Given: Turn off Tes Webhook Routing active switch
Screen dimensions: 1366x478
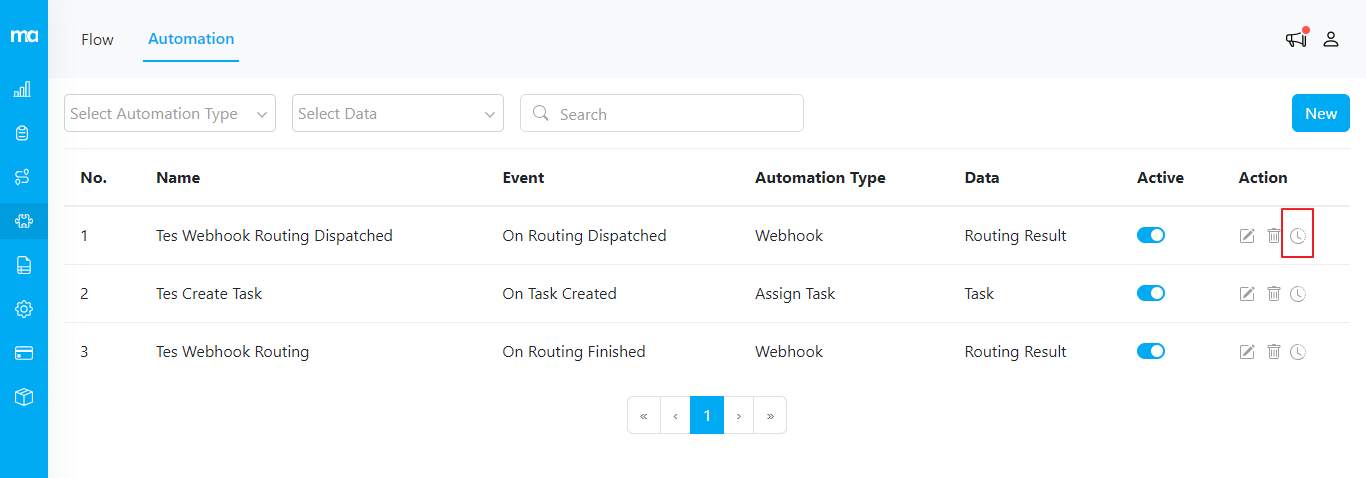Looking at the screenshot, I should pos(1151,352).
